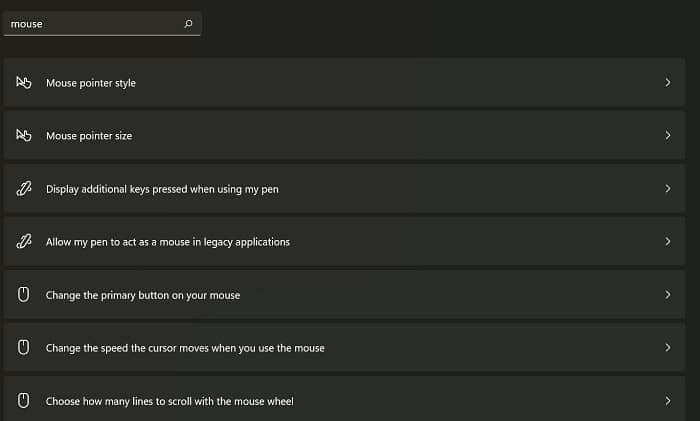Expand the mouse wheel scroll chevron

click(x=667, y=401)
